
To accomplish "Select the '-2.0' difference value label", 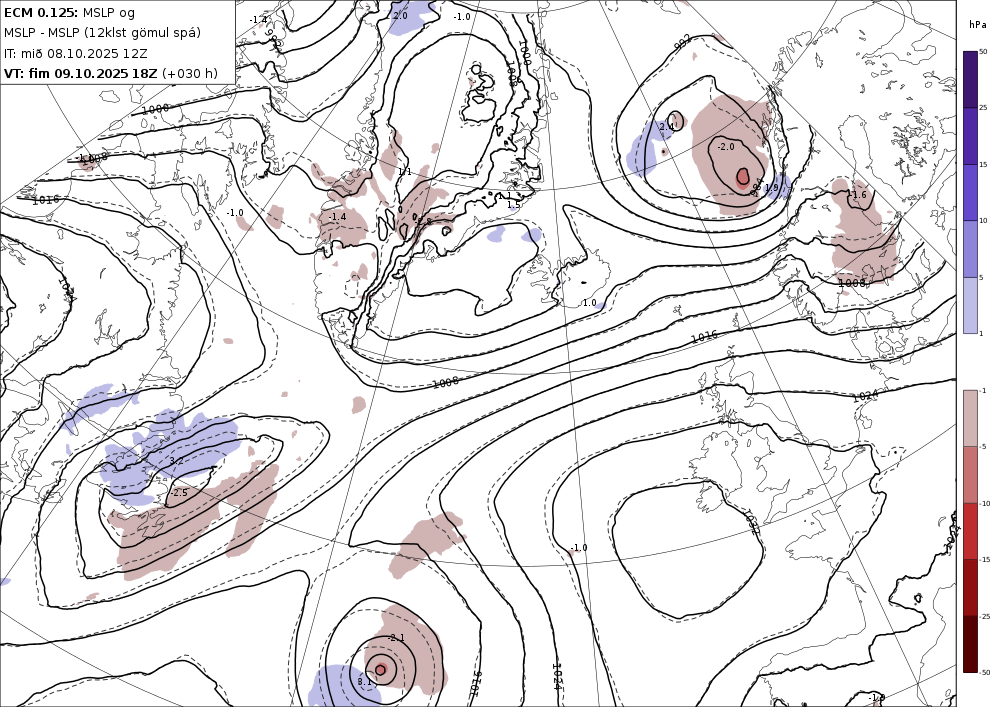I will pos(726,147).
